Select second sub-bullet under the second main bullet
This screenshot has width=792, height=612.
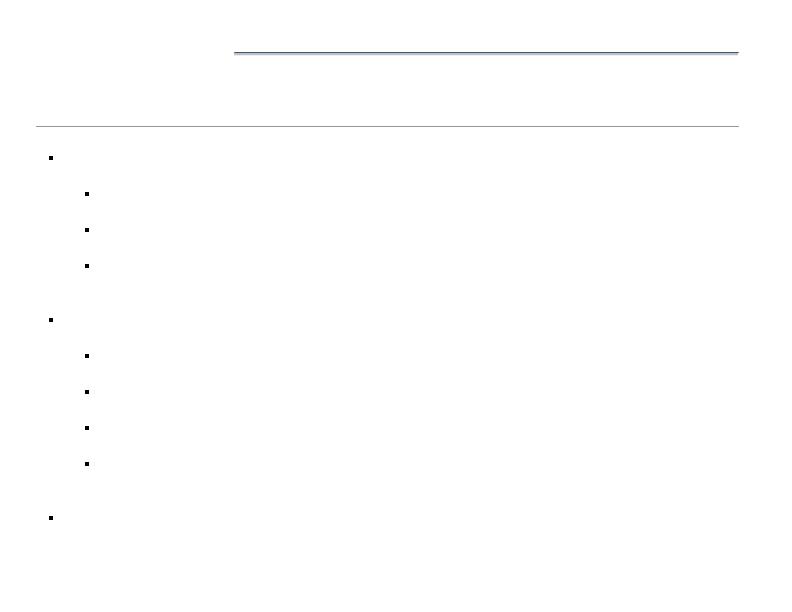coord(88,392)
